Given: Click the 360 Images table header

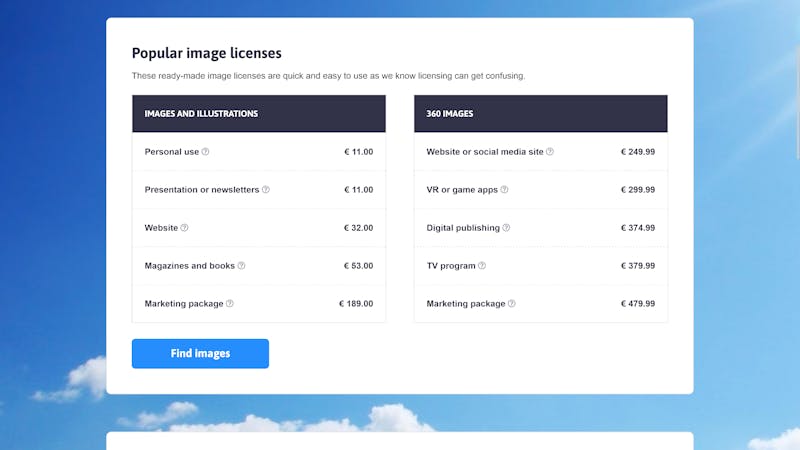Looking at the screenshot, I should click(x=541, y=113).
